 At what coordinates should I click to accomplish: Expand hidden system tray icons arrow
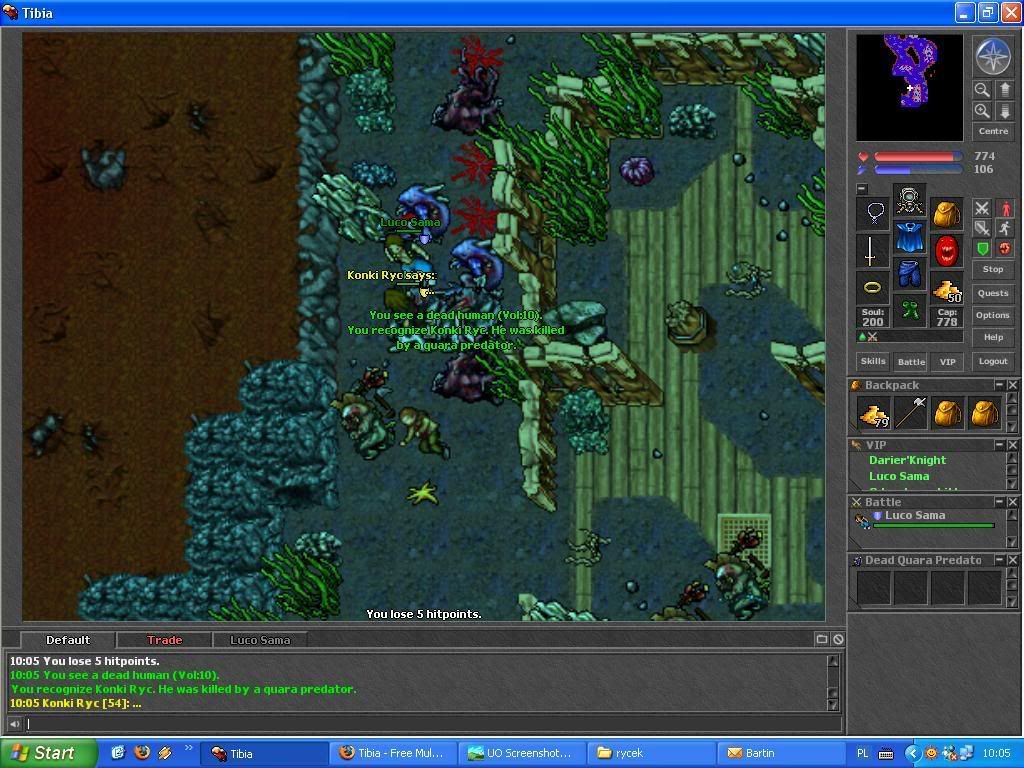click(x=912, y=753)
